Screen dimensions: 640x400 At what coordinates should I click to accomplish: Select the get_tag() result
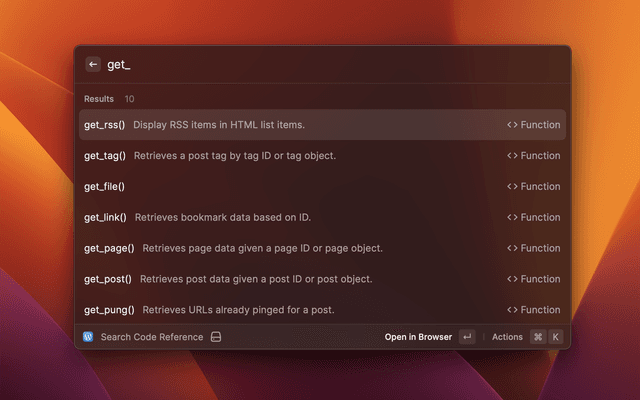click(x=320, y=156)
